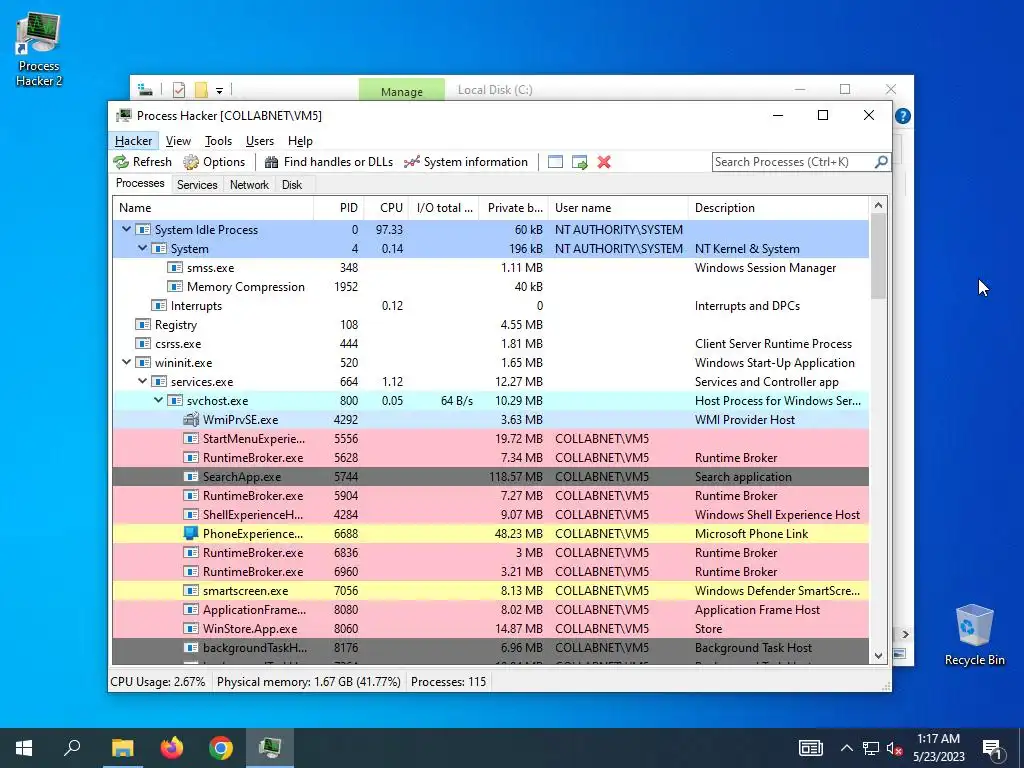Open the Recycle Bin desktop icon

[x=974, y=635]
